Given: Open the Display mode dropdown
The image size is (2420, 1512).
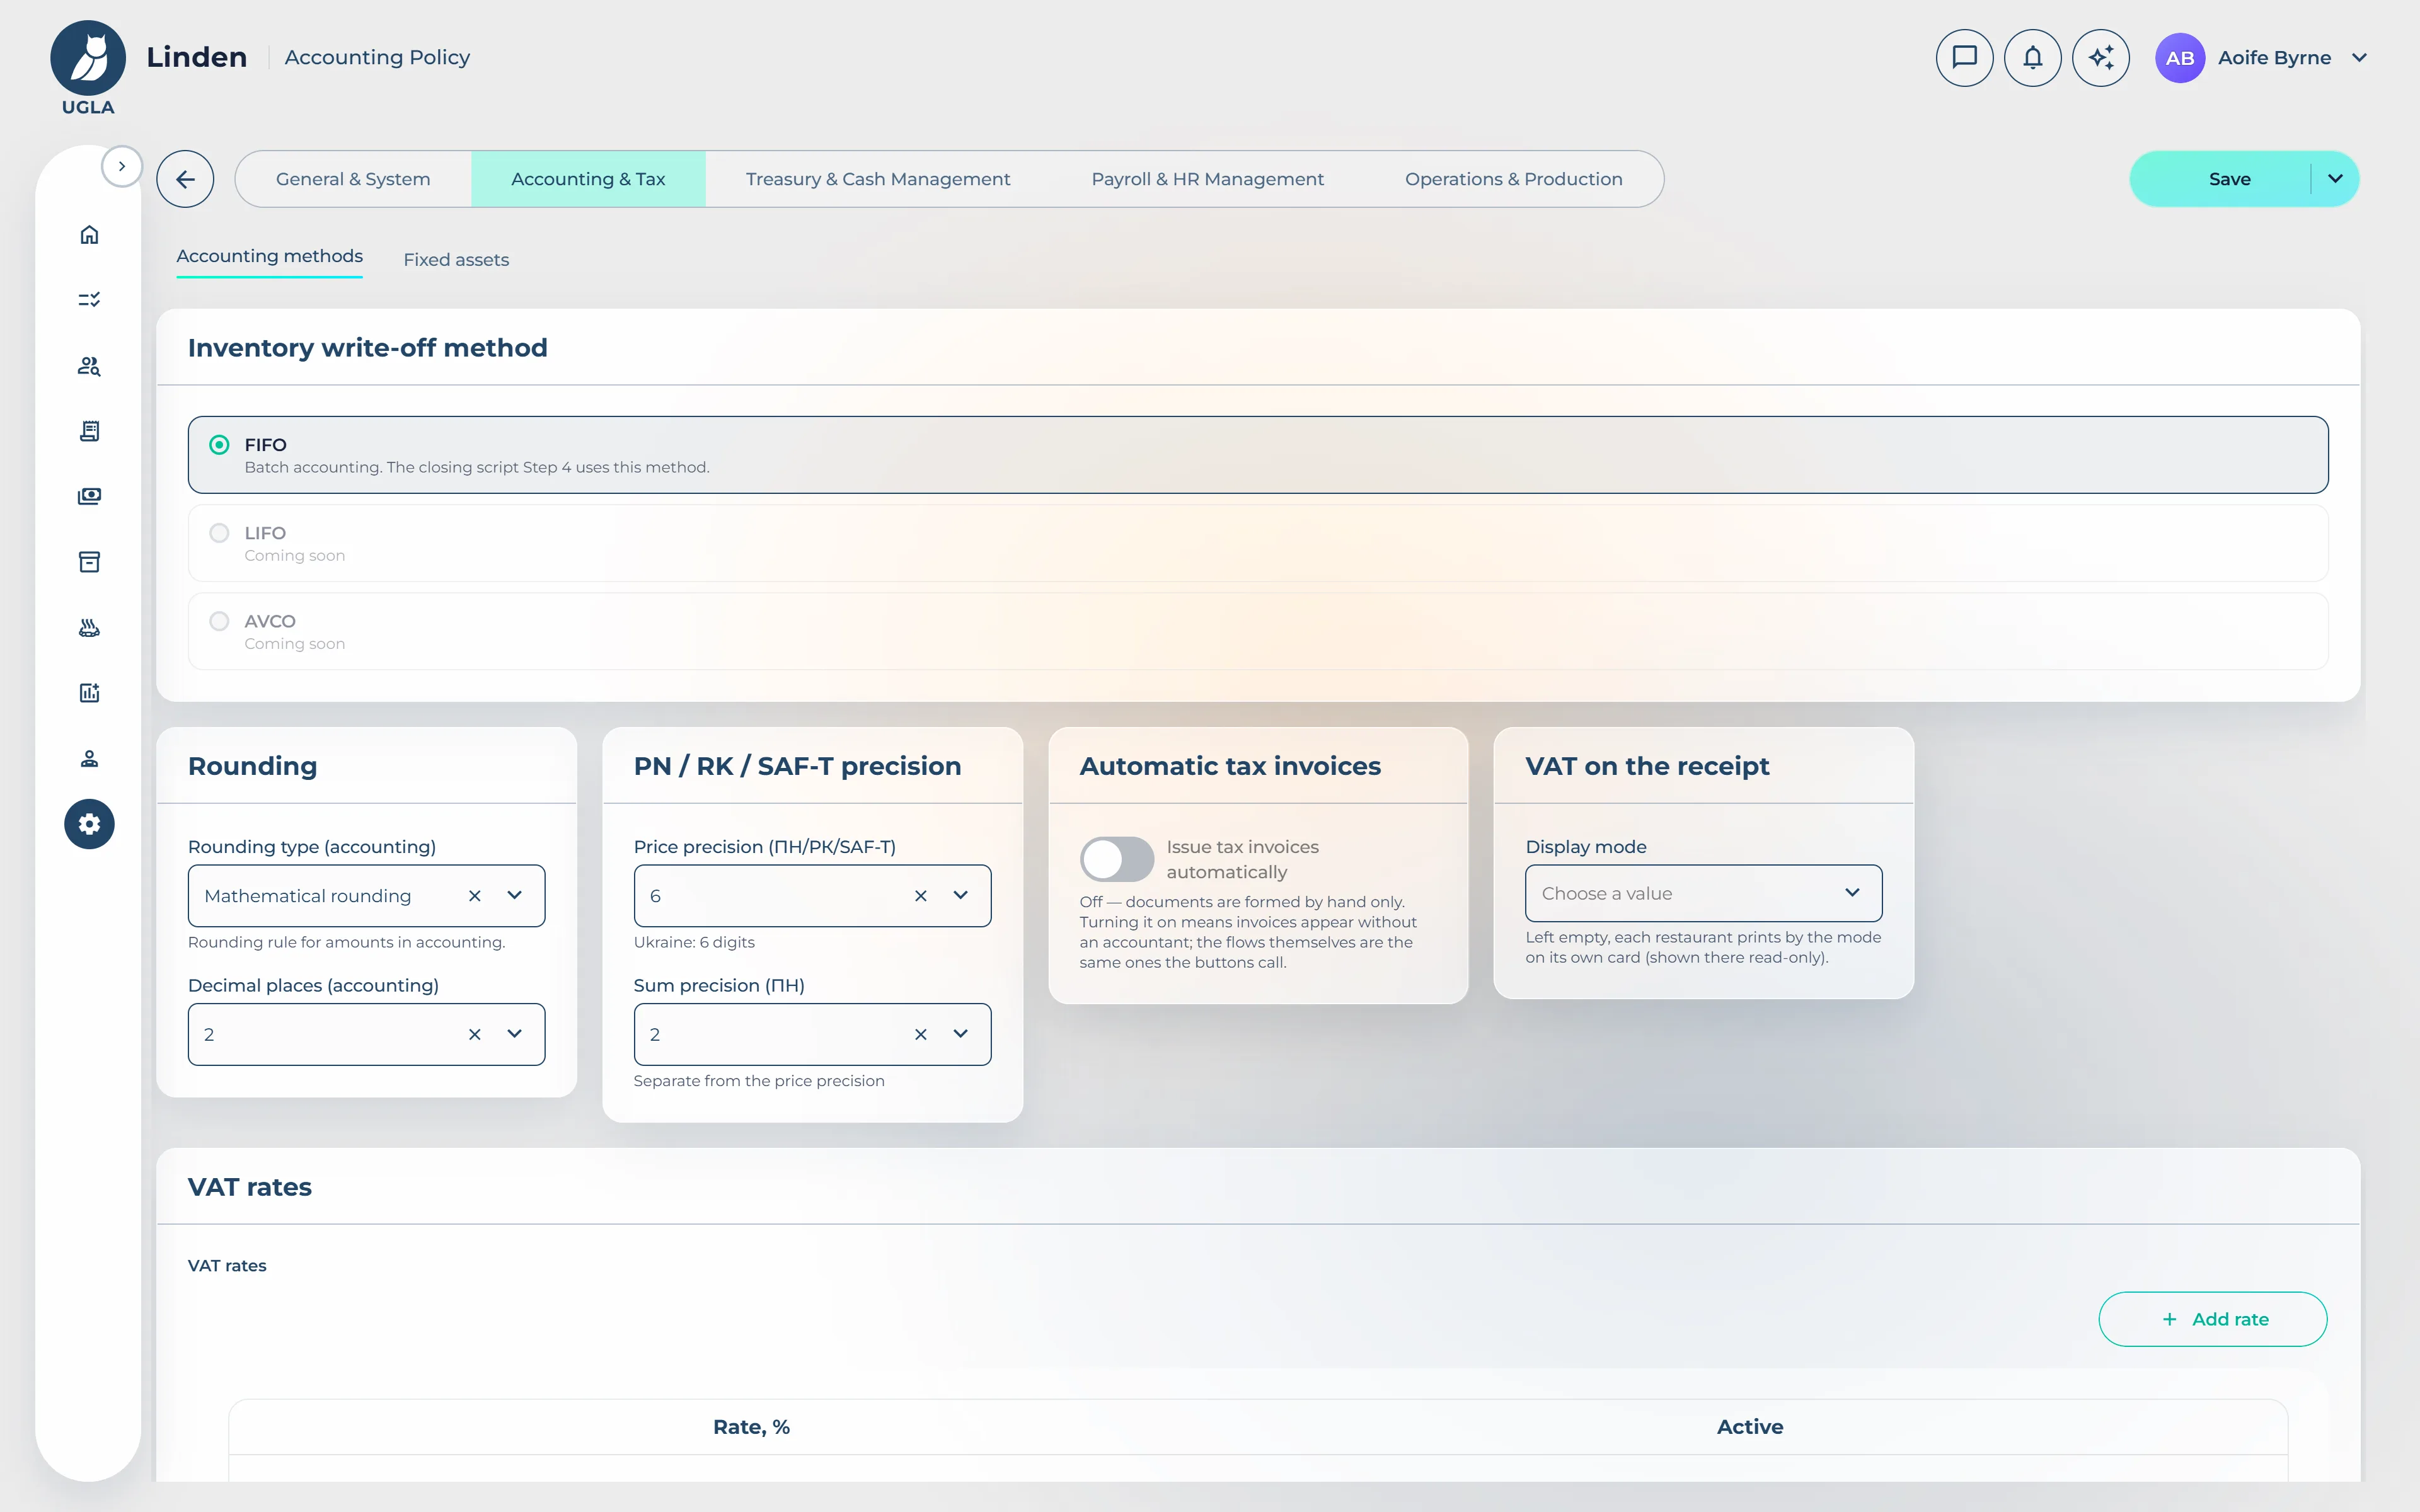Looking at the screenshot, I should [x=1703, y=893].
